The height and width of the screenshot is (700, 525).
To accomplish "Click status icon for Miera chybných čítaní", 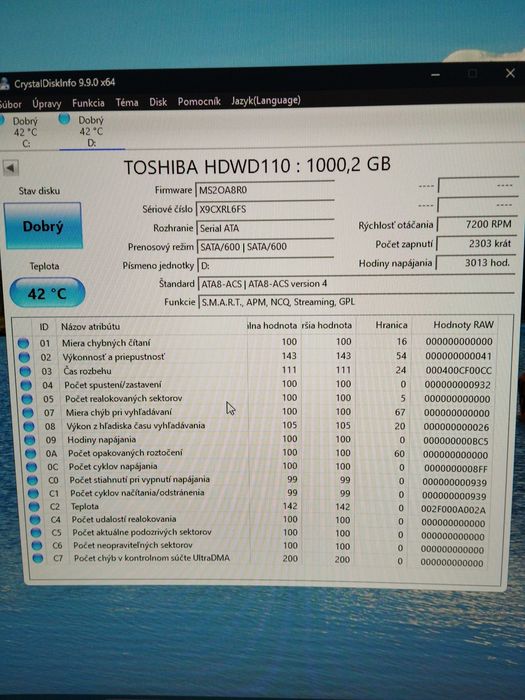I will (23, 343).
